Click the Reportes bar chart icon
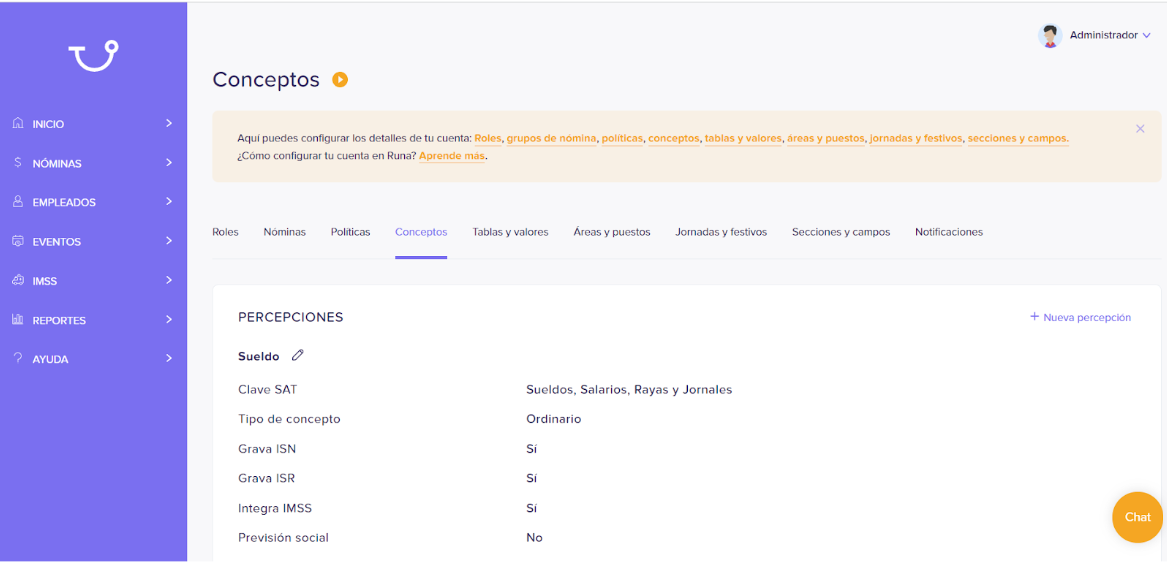This screenshot has height=562, width=1167. pos(19,319)
